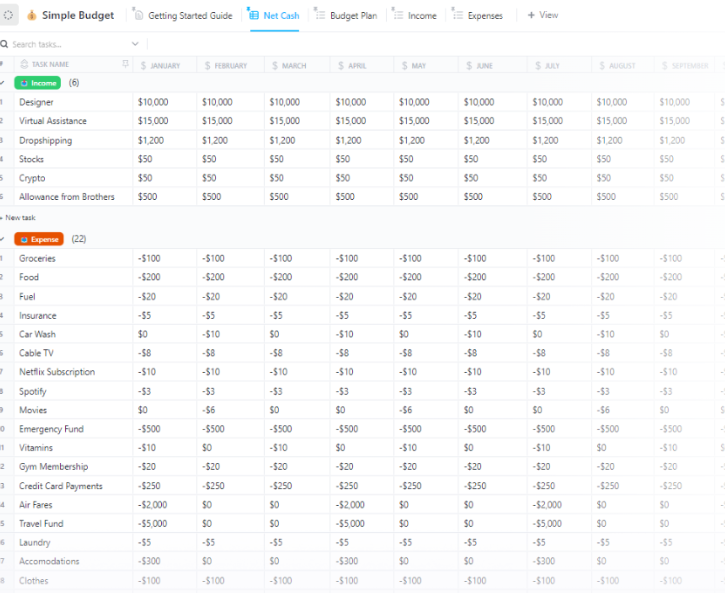The height and width of the screenshot is (593, 725).
Task: Open the search options dropdown arrow
Action: point(136,45)
